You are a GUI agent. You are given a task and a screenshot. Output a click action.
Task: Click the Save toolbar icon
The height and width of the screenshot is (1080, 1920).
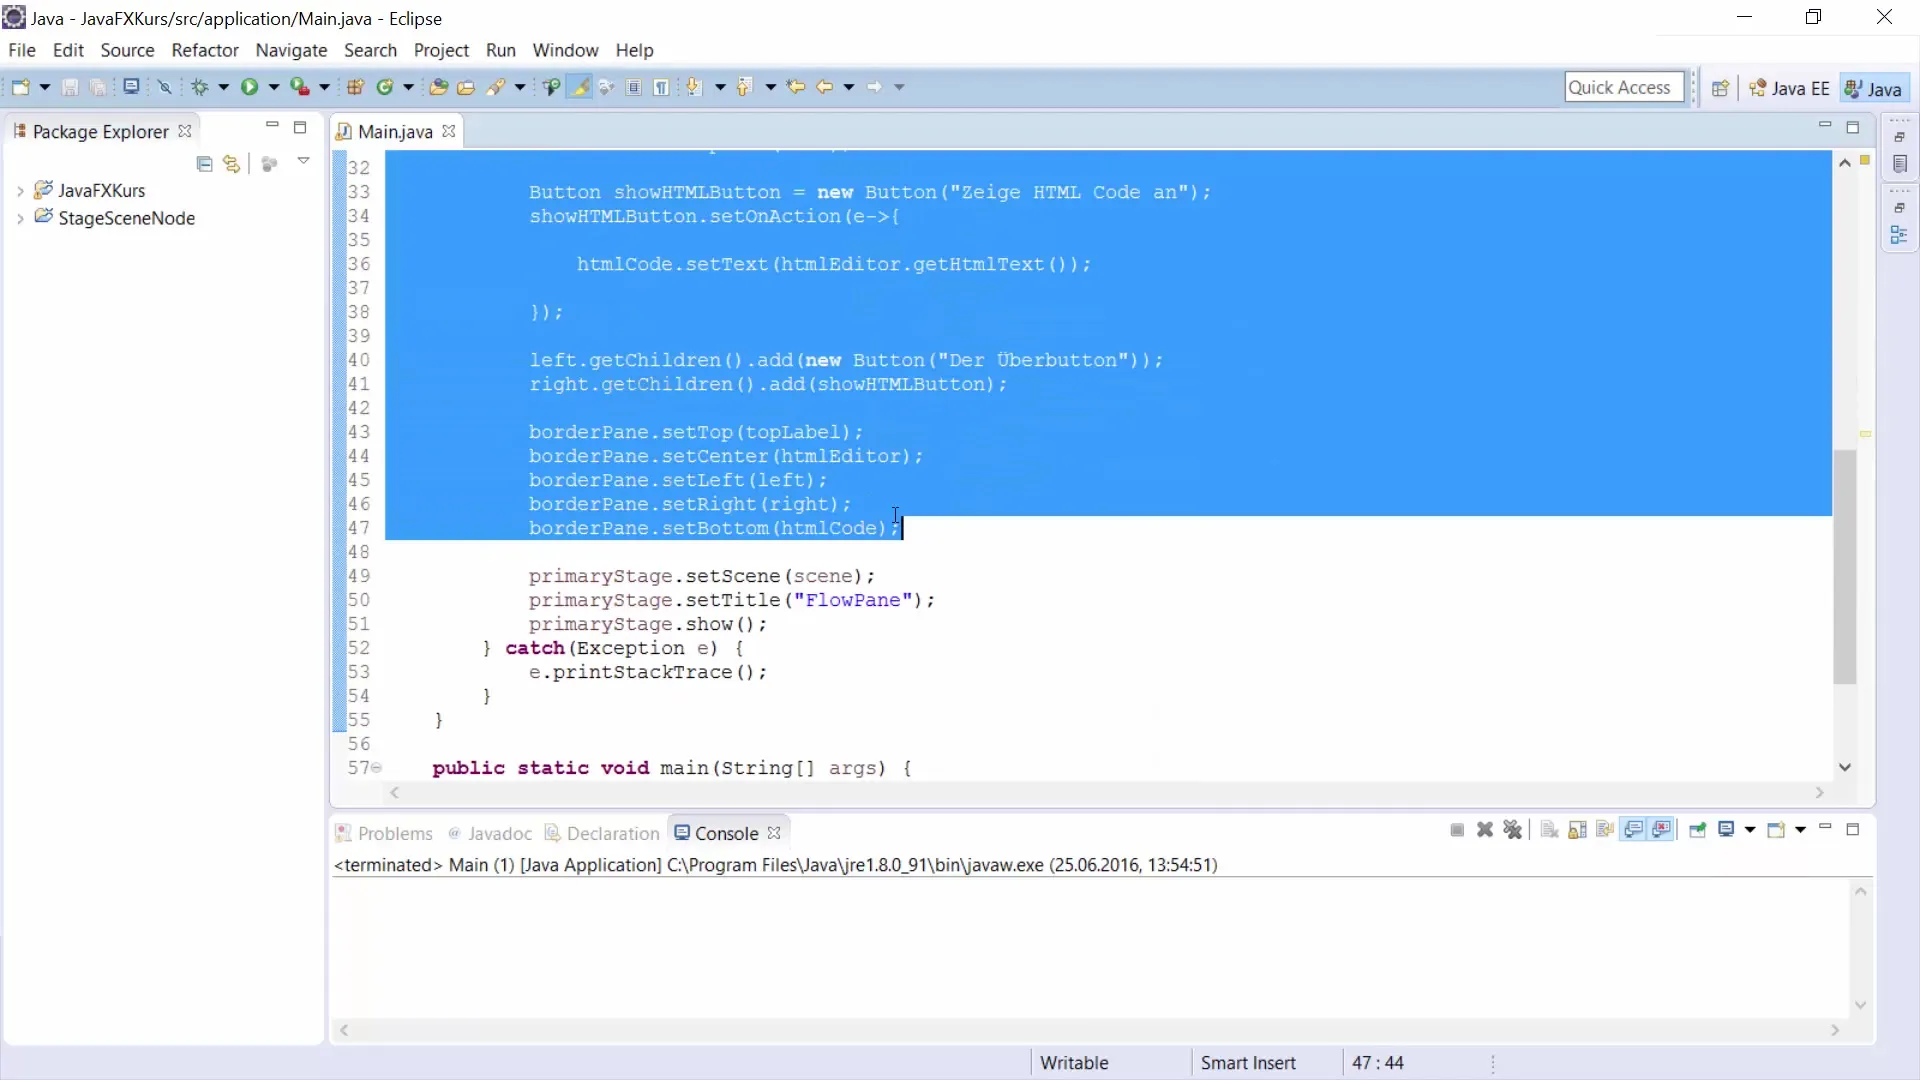70,87
